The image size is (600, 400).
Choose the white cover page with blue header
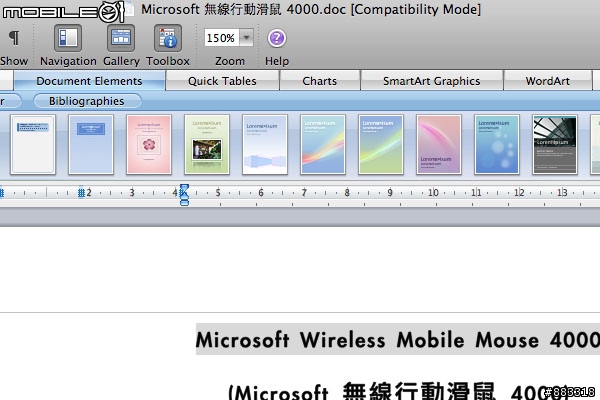[33, 144]
